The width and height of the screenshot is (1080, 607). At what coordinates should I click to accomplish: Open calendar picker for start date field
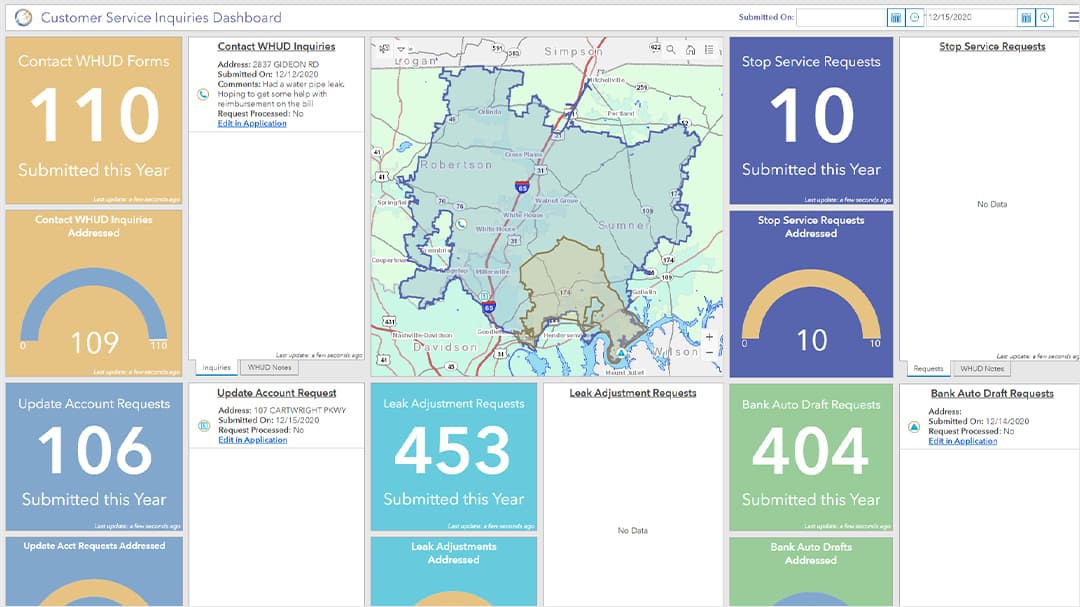tap(895, 18)
